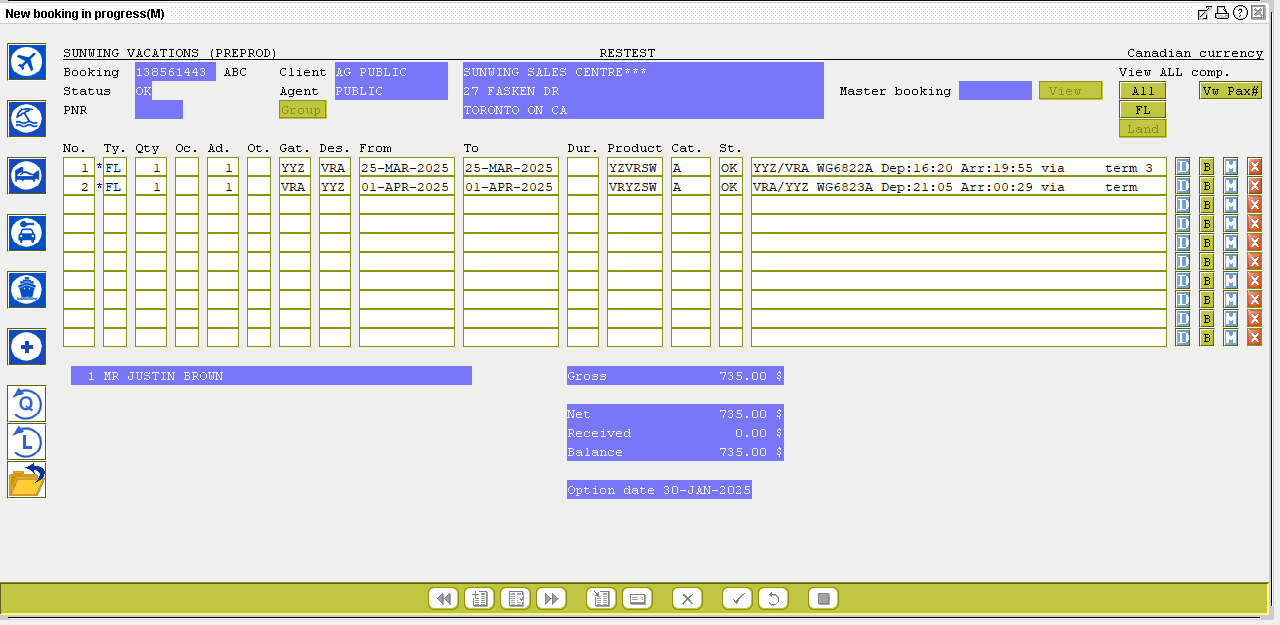Click the red X on the YYZ/VRA WG6822A row
Screen dimensions: 1280x625
coord(1255,167)
